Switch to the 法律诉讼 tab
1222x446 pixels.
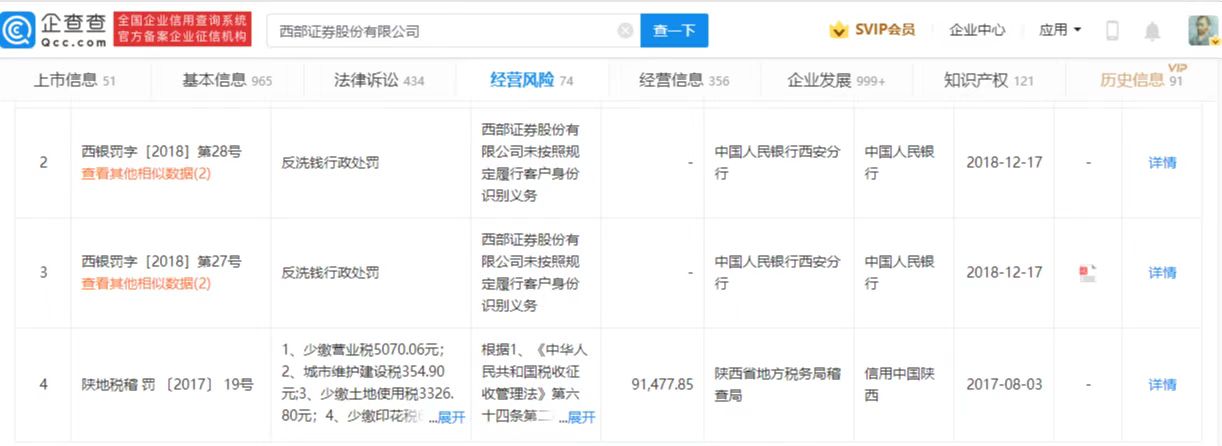click(379, 80)
